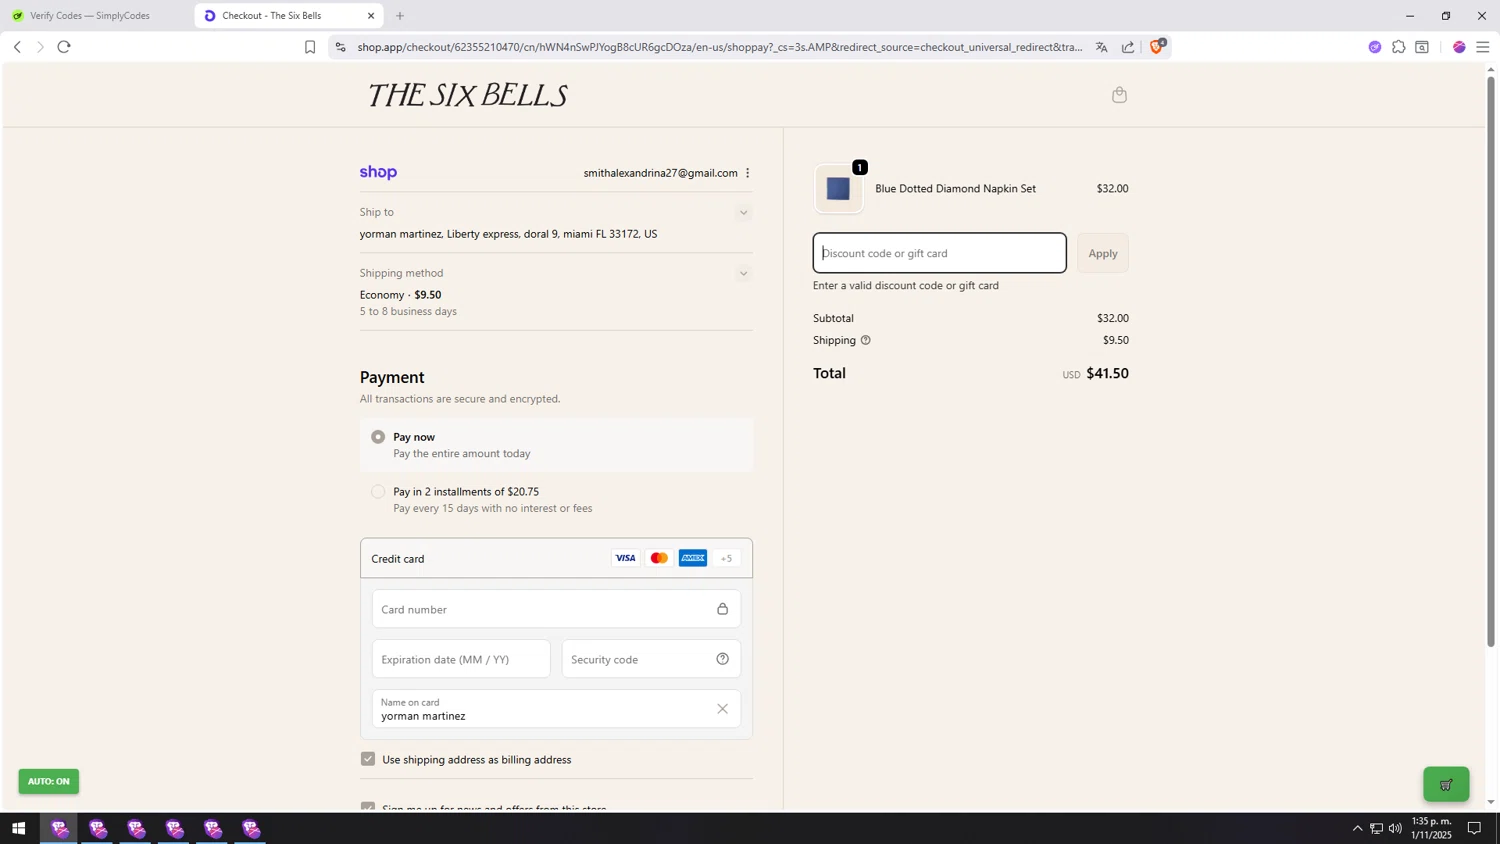Open the shopping bag cart icon
Image resolution: width=1500 pixels, height=844 pixels.
(x=1119, y=95)
